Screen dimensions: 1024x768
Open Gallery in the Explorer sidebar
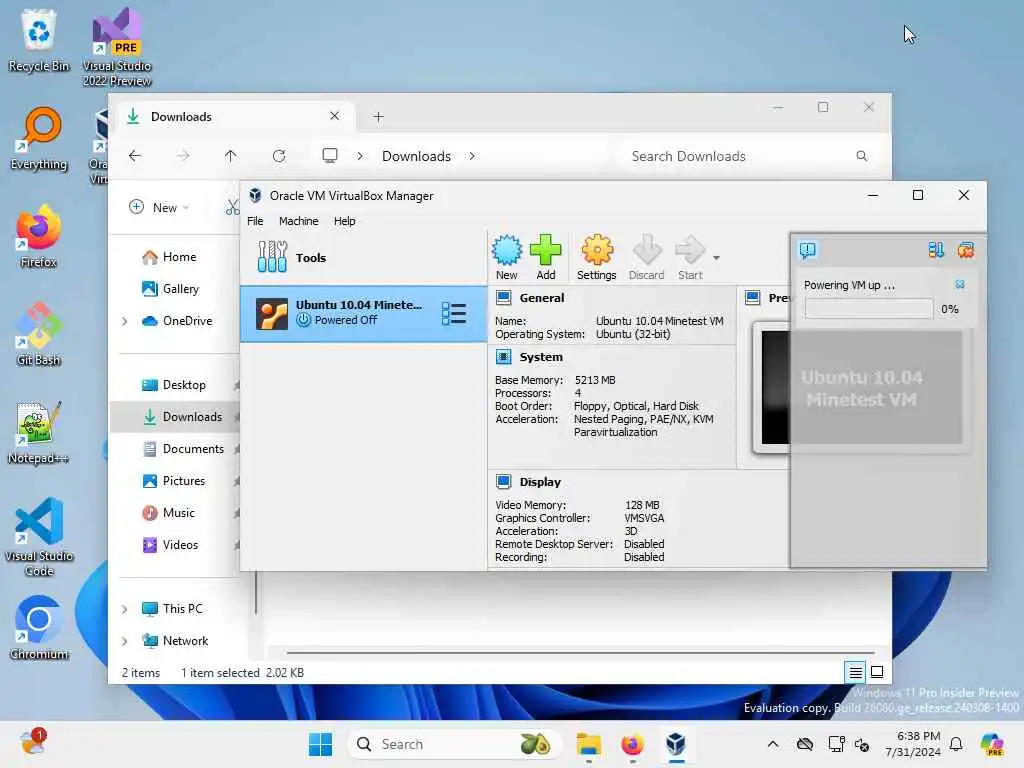point(180,289)
